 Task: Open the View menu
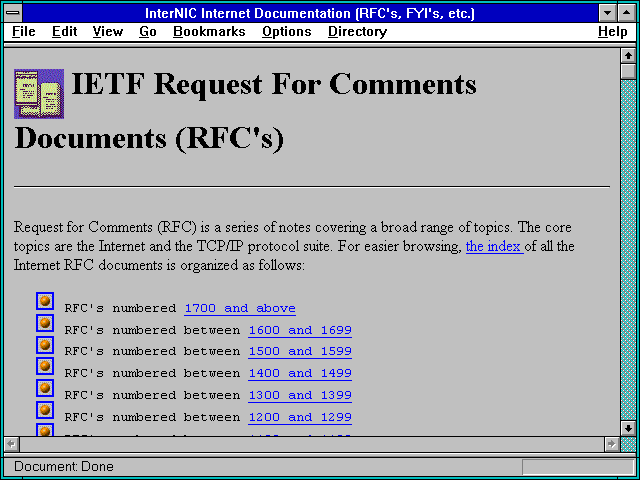(108, 32)
